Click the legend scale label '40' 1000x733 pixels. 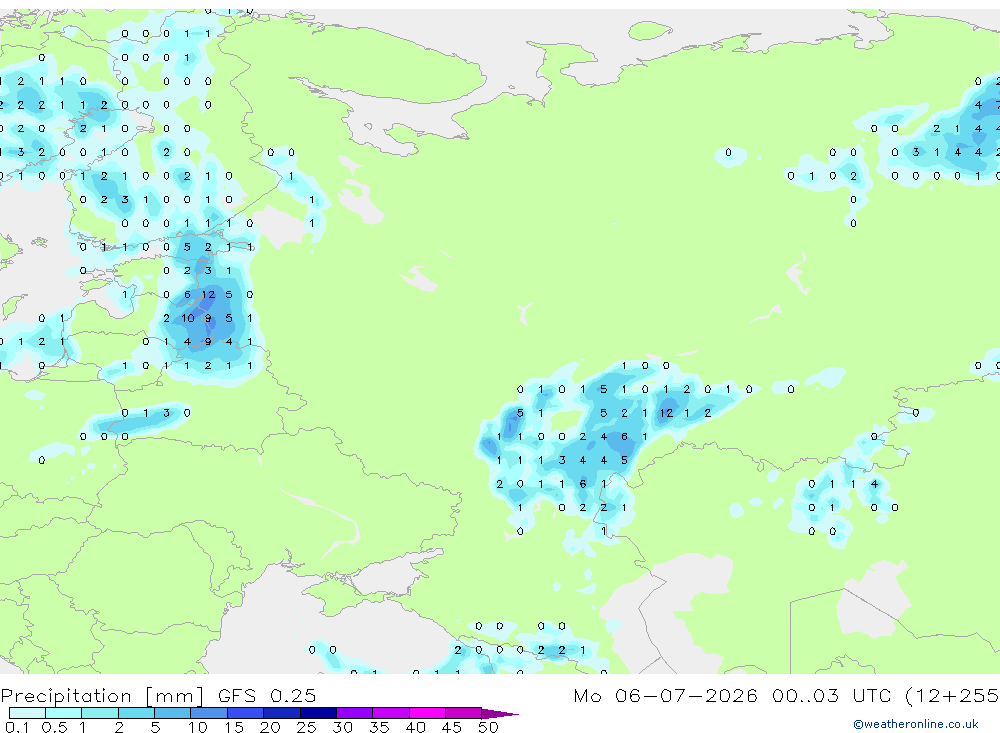coord(416,727)
